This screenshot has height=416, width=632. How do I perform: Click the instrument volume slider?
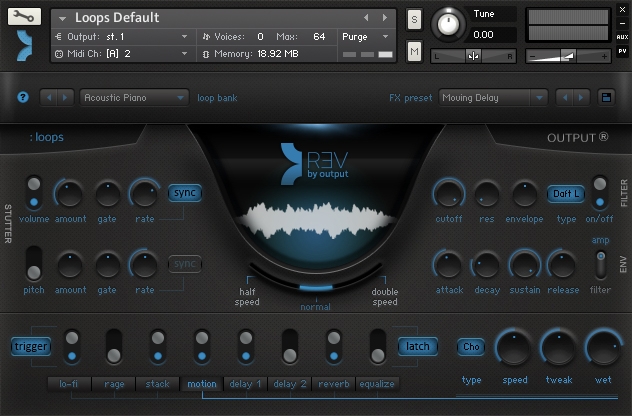coord(568,56)
